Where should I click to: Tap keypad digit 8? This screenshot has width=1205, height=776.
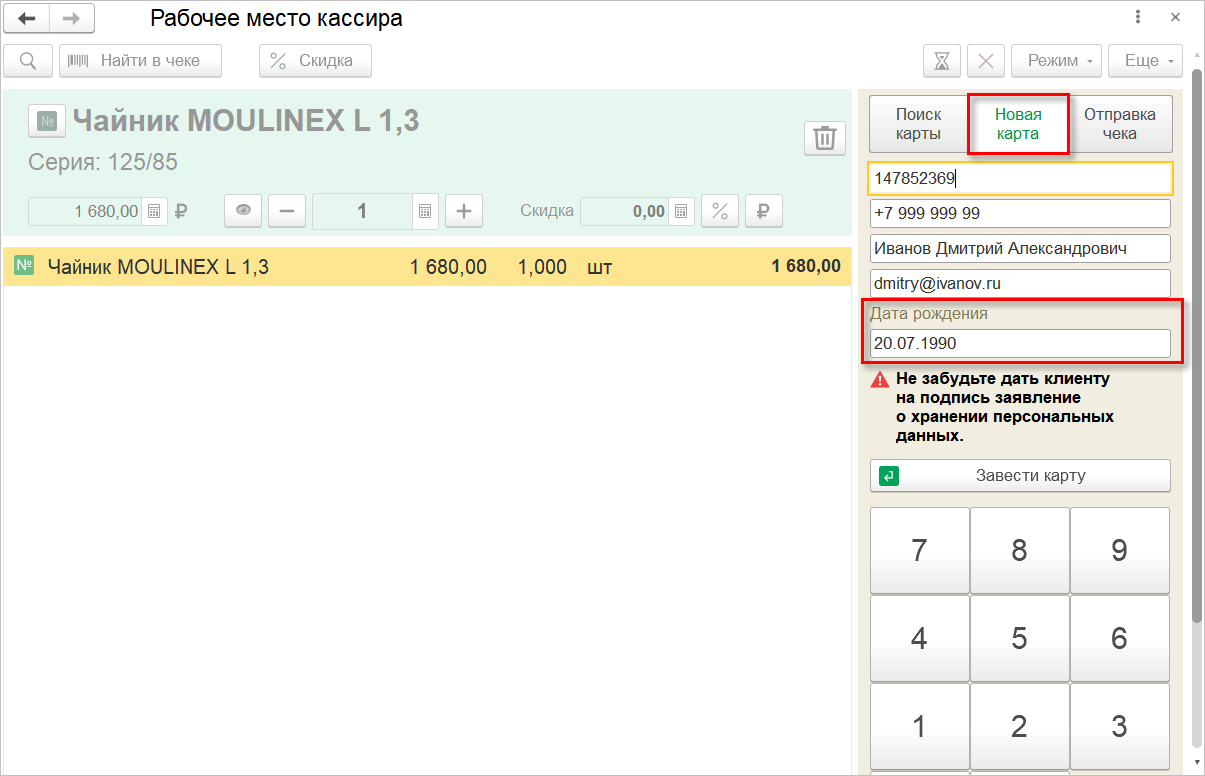click(1019, 550)
